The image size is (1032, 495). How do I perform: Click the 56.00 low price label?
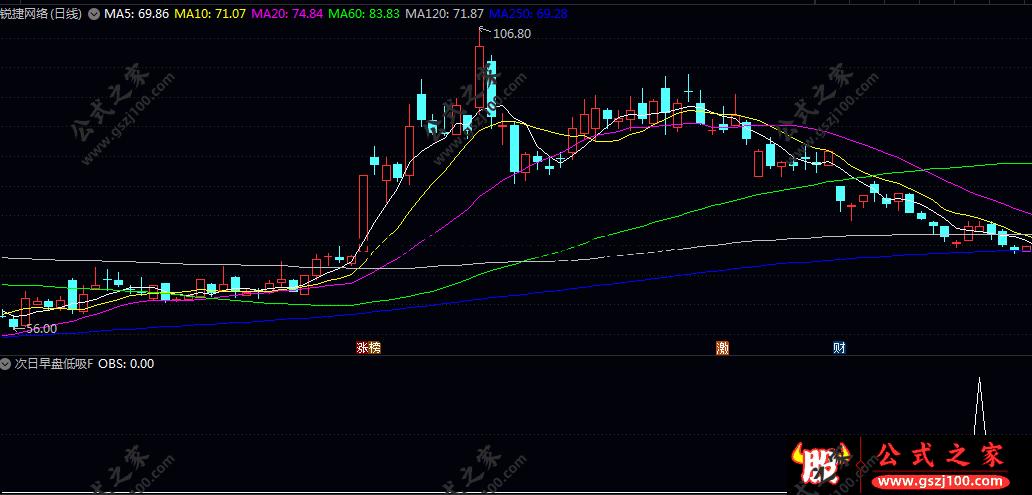click(x=41, y=328)
